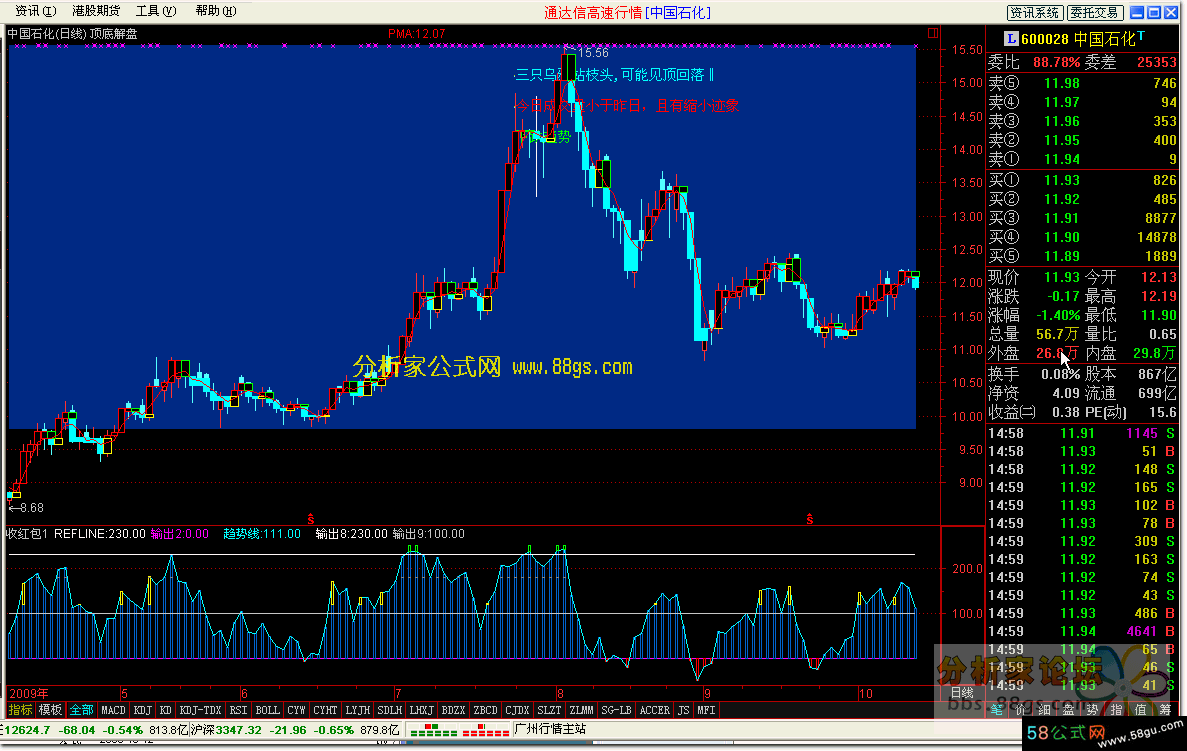Click the 15.56 high price marker

click(590, 52)
